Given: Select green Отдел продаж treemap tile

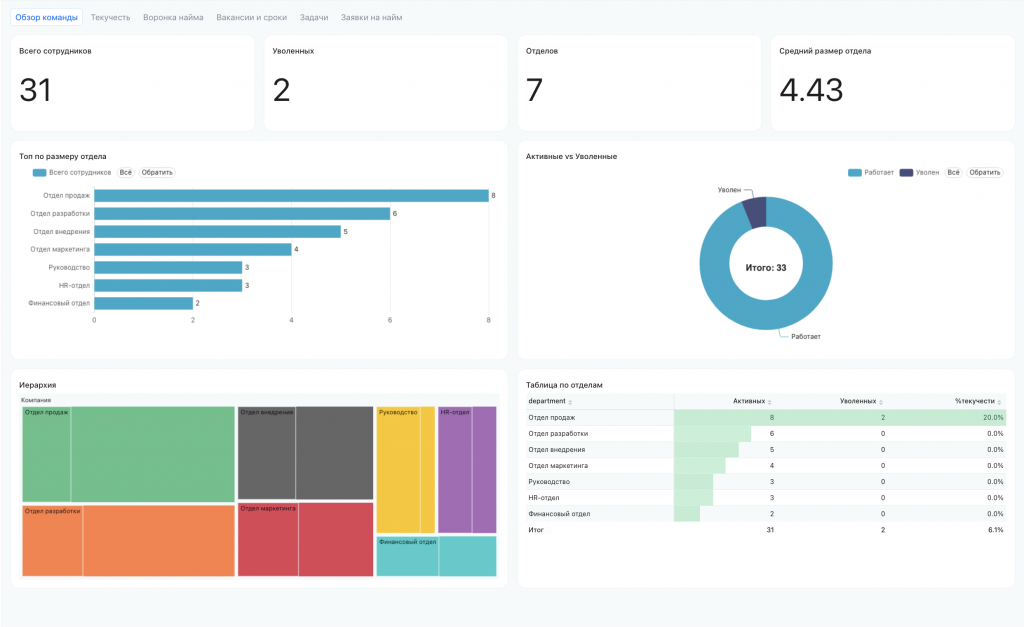Looking at the screenshot, I should click(129, 455).
